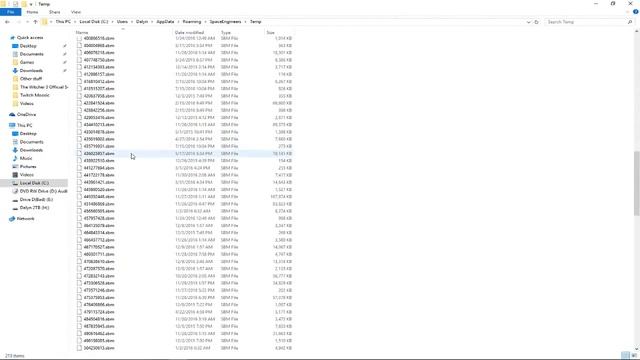Expand chevron after Users in breadcrumb
The image size is (640, 360).
[132, 22]
